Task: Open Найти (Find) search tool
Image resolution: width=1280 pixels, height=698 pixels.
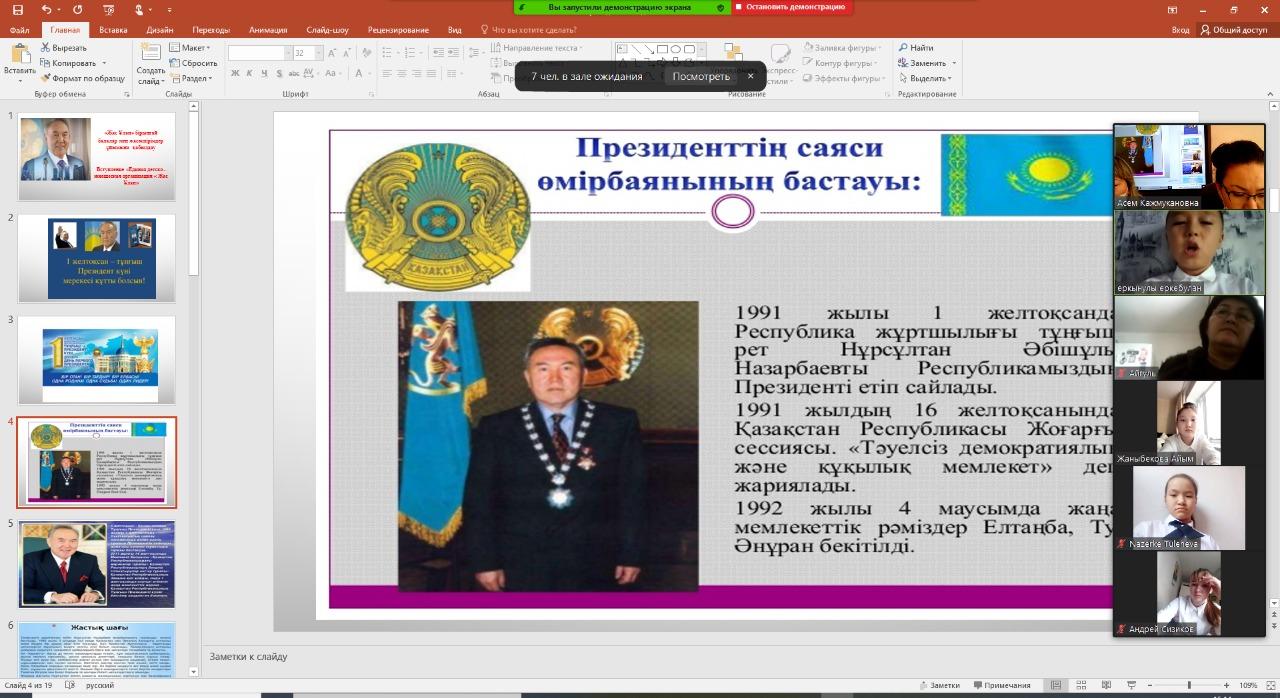Action: [916, 48]
